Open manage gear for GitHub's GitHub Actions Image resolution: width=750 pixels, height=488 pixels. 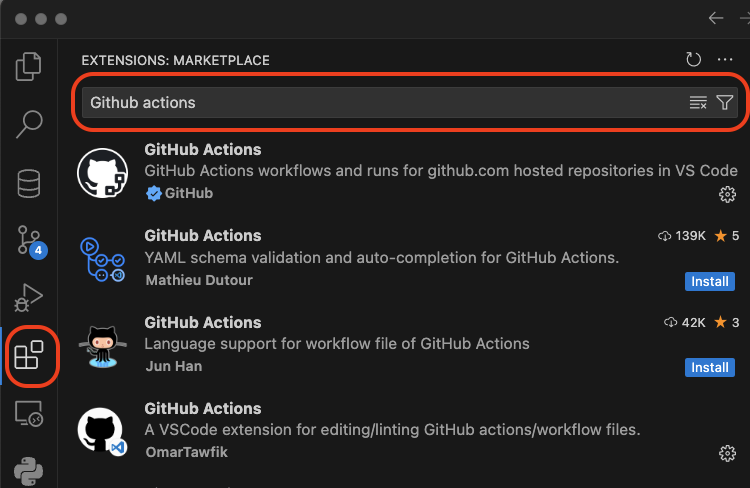pyautogui.click(x=728, y=194)
